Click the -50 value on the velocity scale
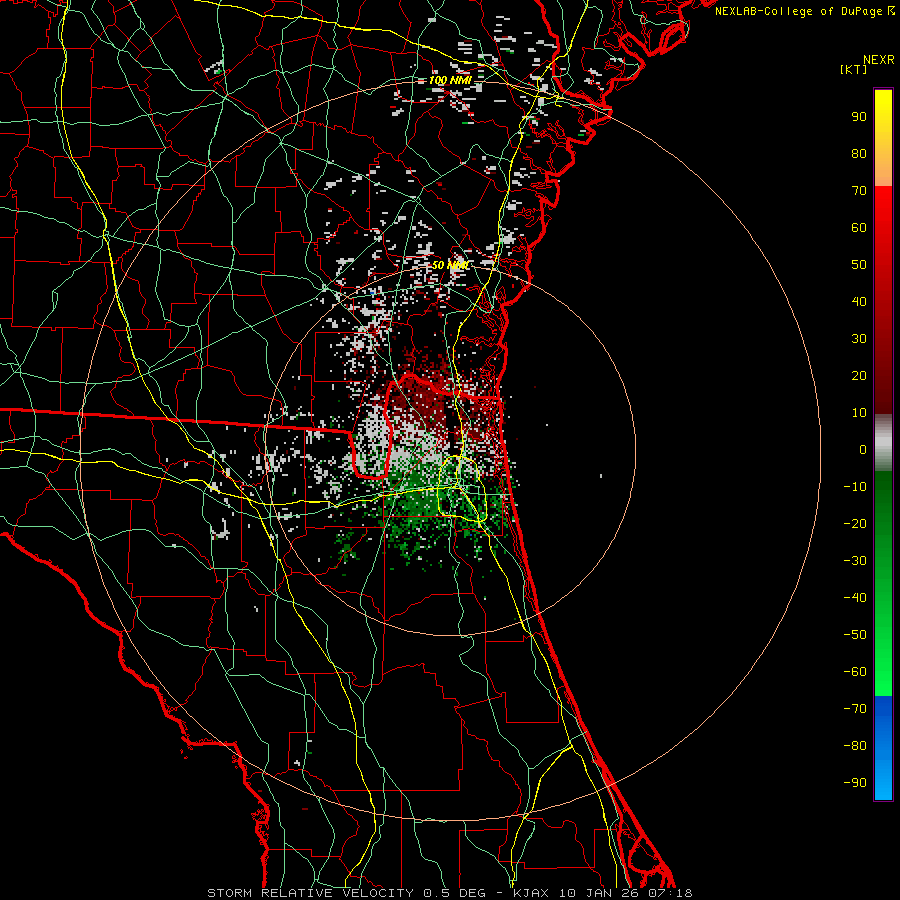Viewport: 900px width, 900px height. pos(855,635)
